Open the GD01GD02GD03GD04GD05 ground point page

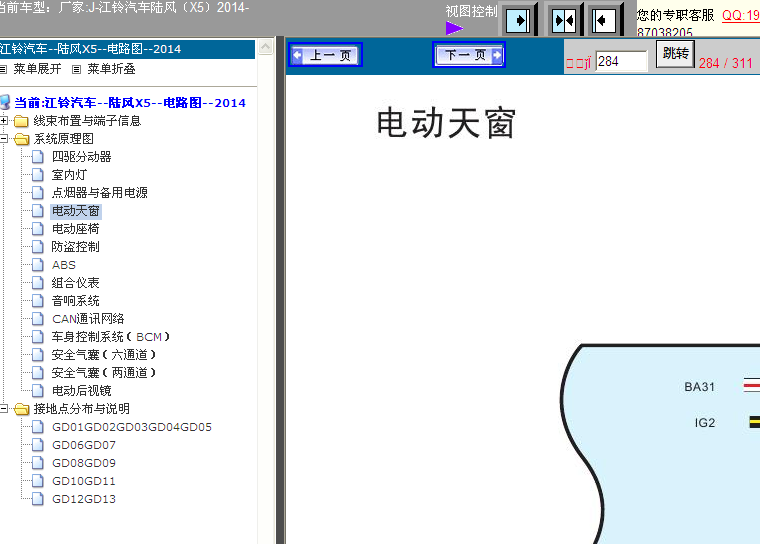[x=132, y=427]
